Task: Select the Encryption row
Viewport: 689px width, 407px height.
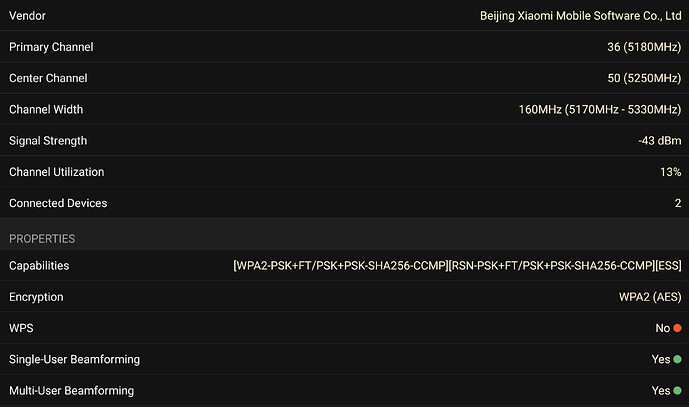Action: coord(344,297)
